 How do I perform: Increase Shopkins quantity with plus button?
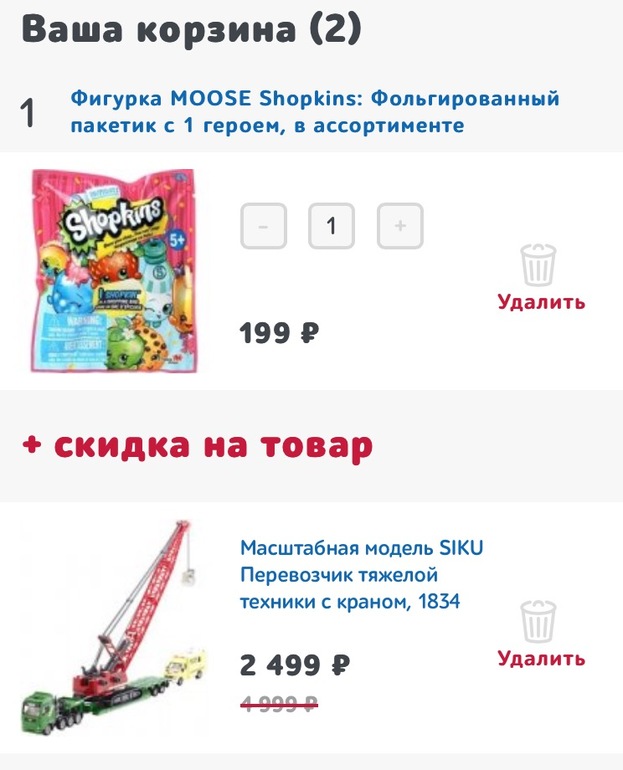[x=400, y=226]
